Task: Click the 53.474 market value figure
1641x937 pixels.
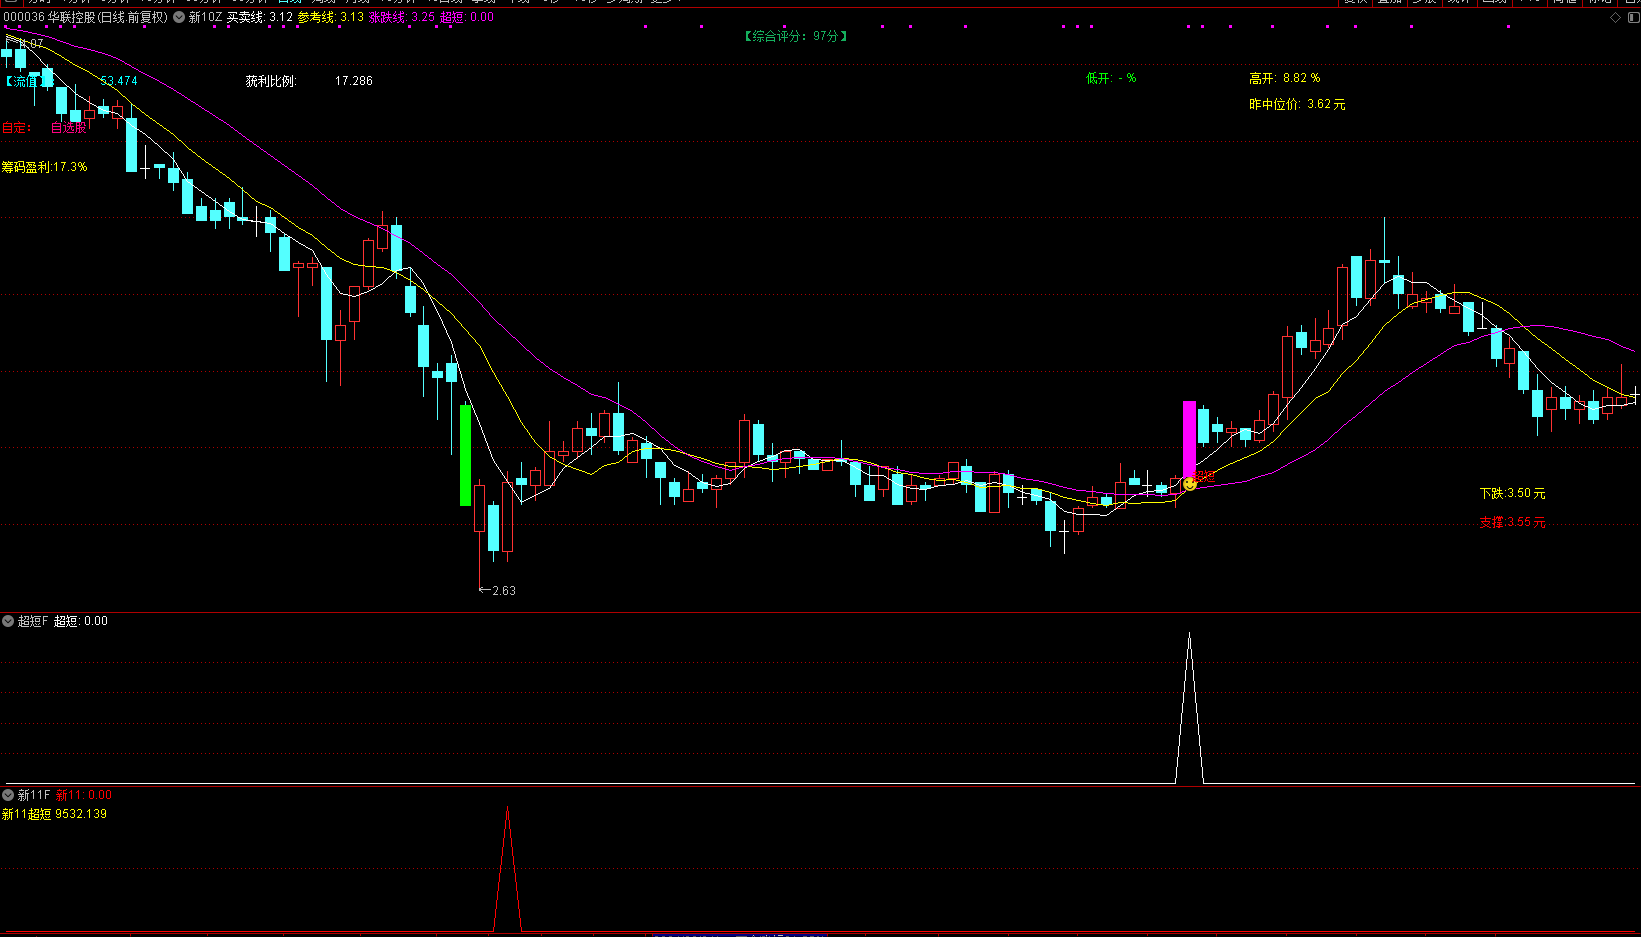Action: click(119, 81)
